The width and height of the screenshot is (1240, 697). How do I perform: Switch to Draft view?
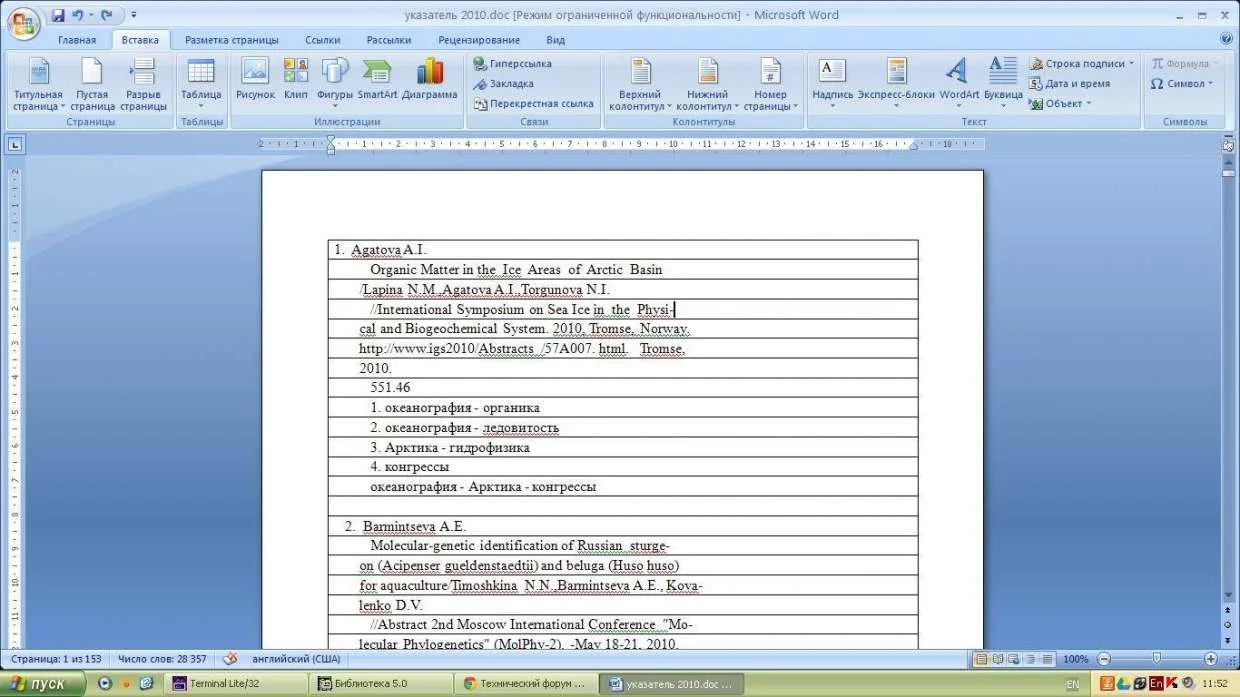coord(1046,659)
